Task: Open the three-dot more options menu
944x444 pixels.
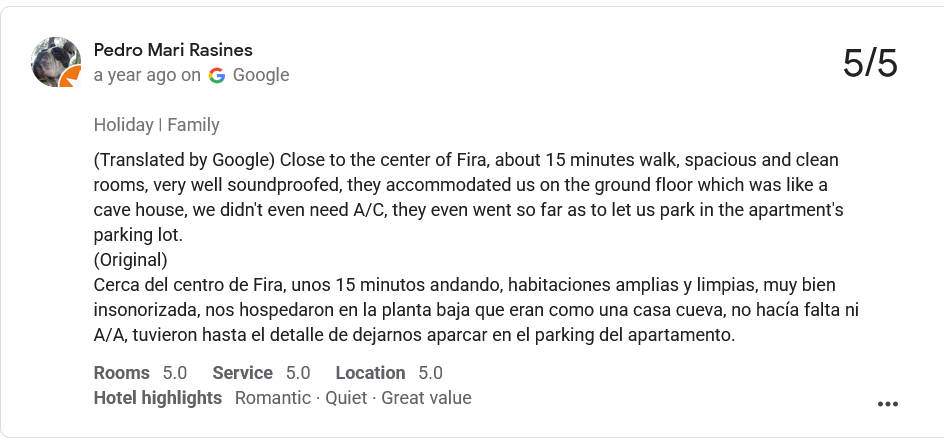Action: (x=887, y=404)
